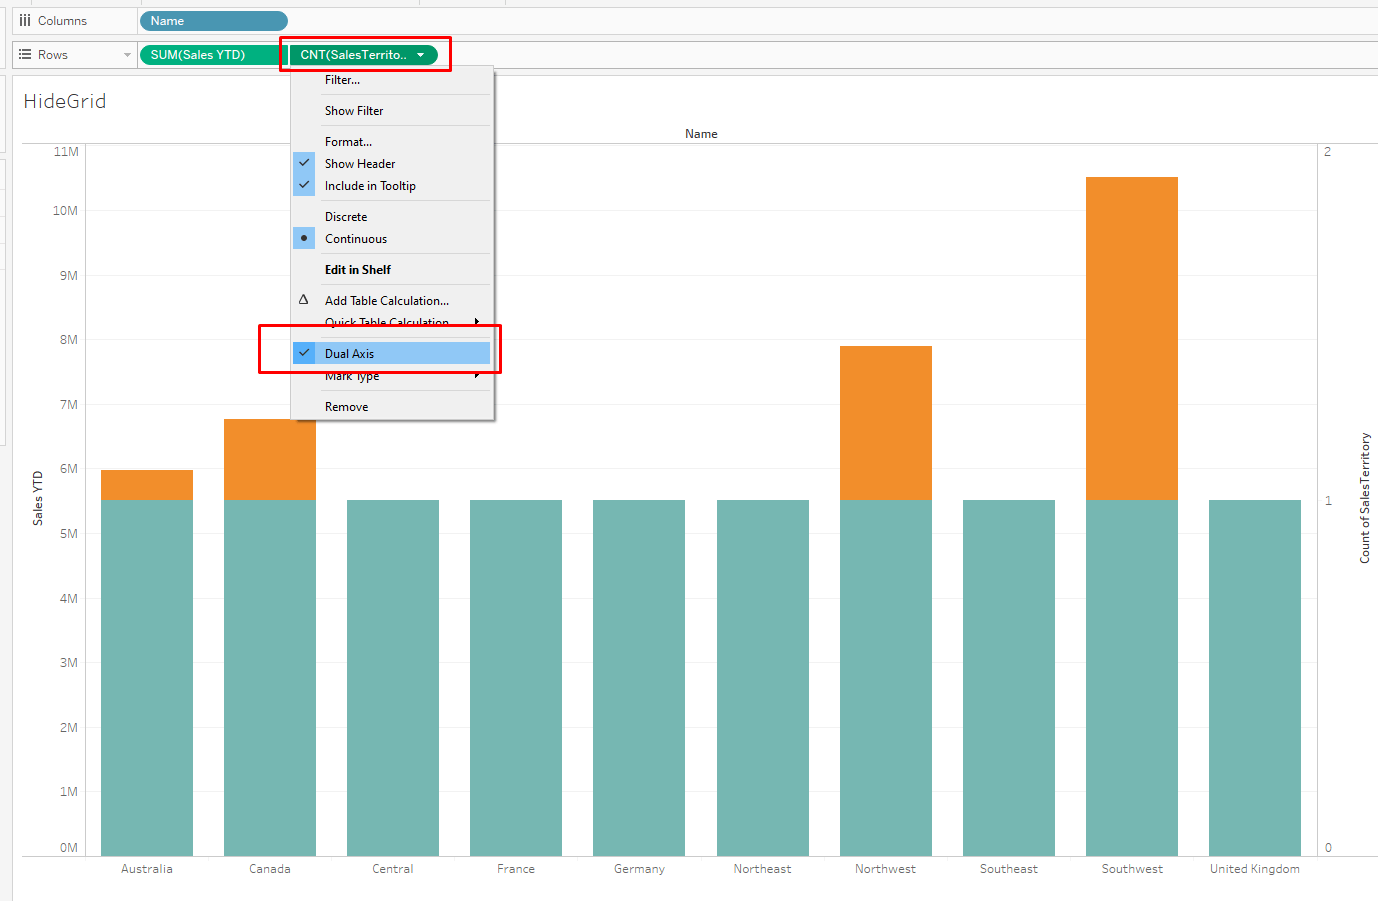Switch the measure to Discrete

tap(345, 216)
